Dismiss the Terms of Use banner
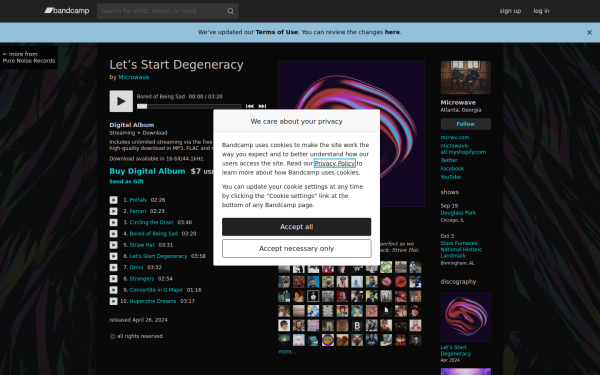600x375 pixels. [589, 33]
